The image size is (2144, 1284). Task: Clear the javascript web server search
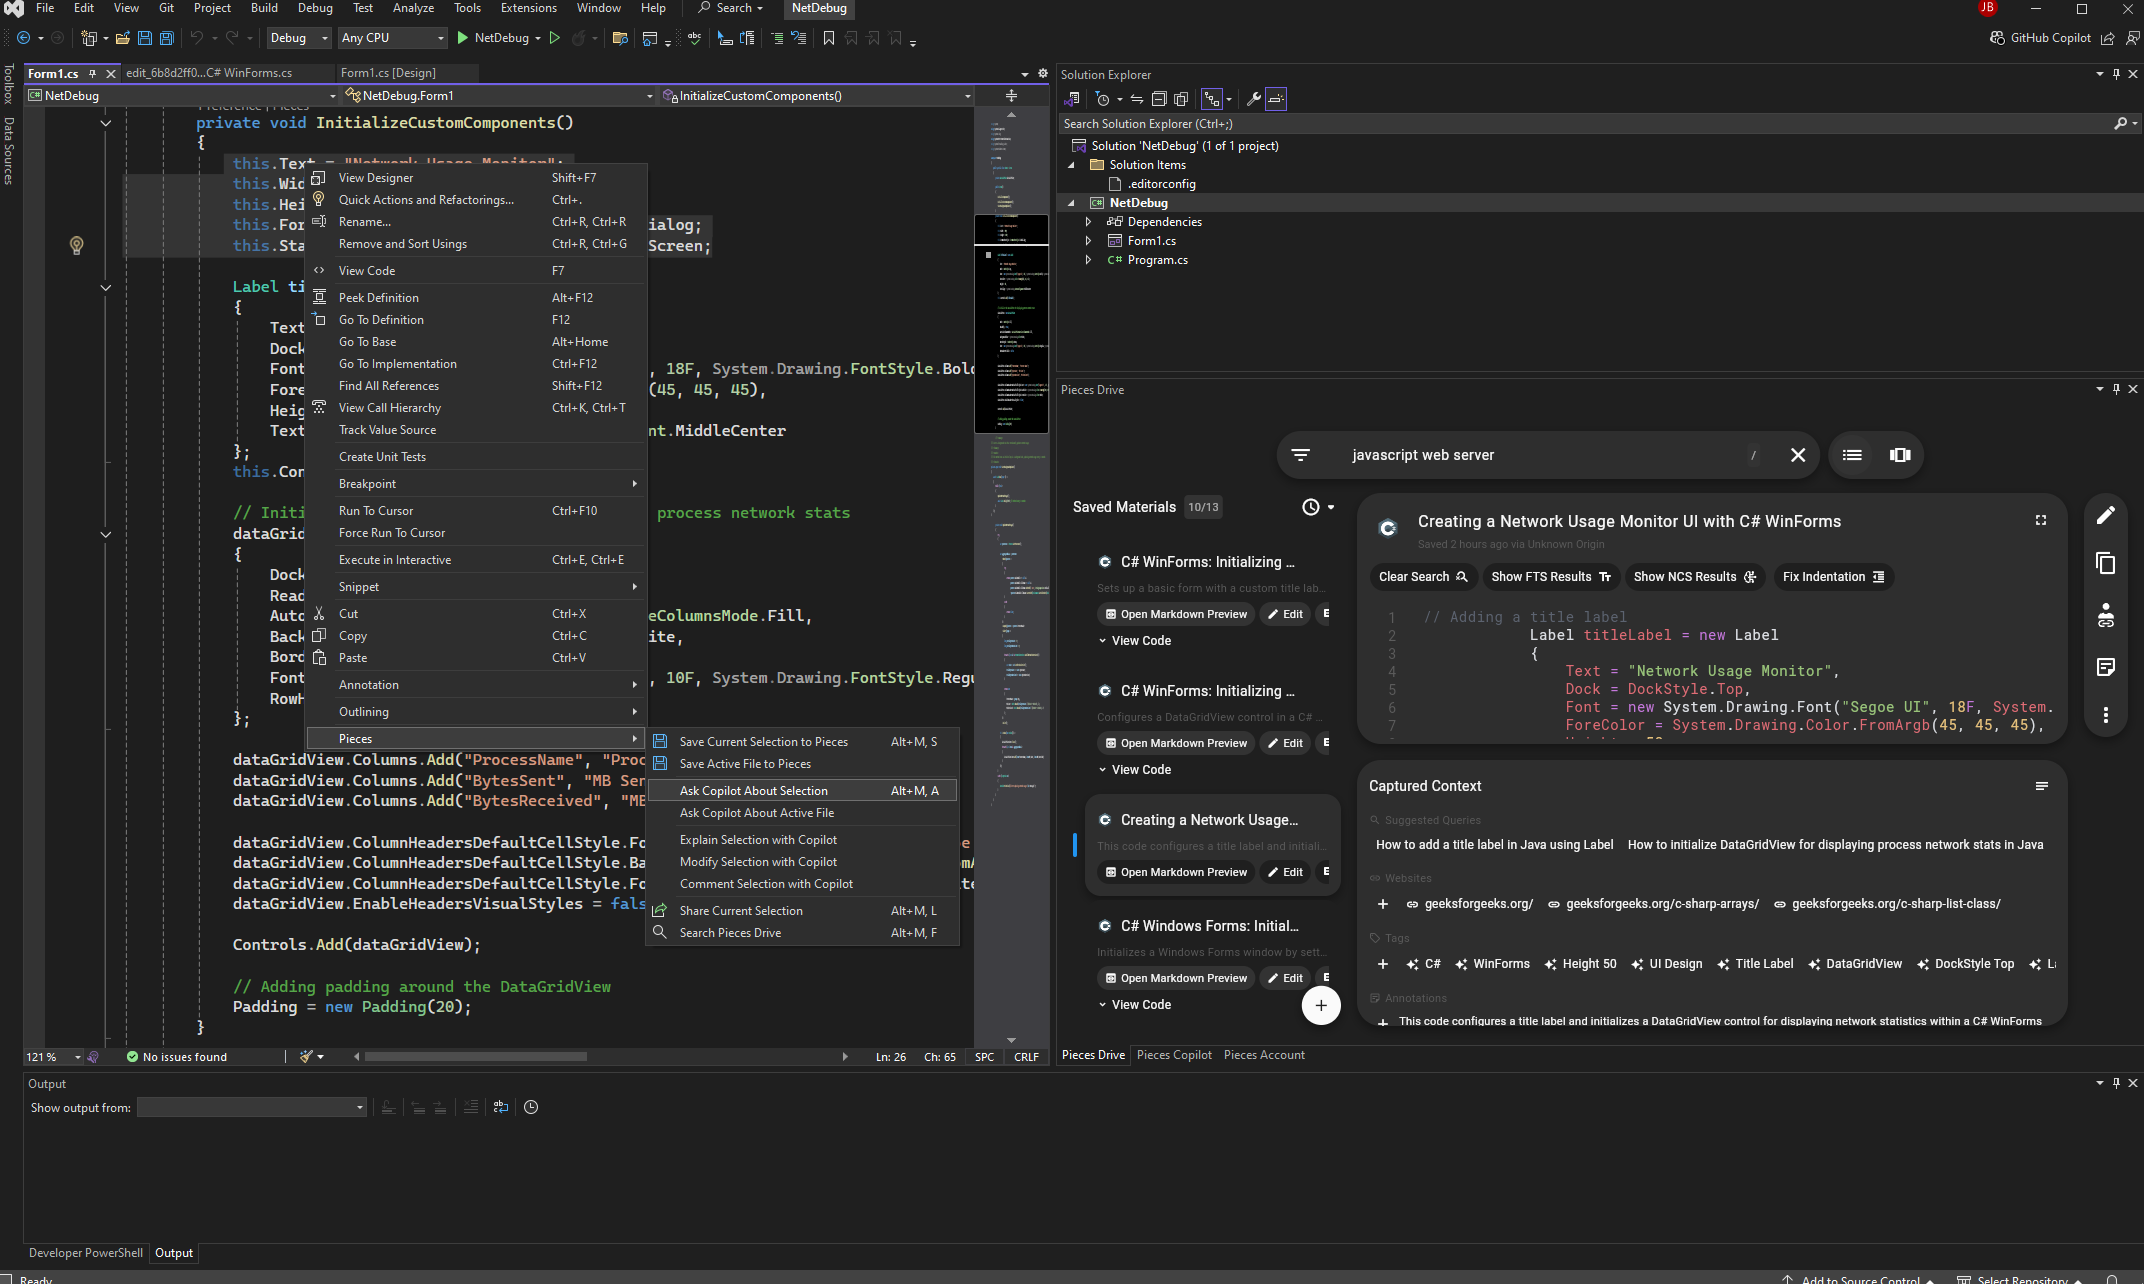pos(1797,455)
